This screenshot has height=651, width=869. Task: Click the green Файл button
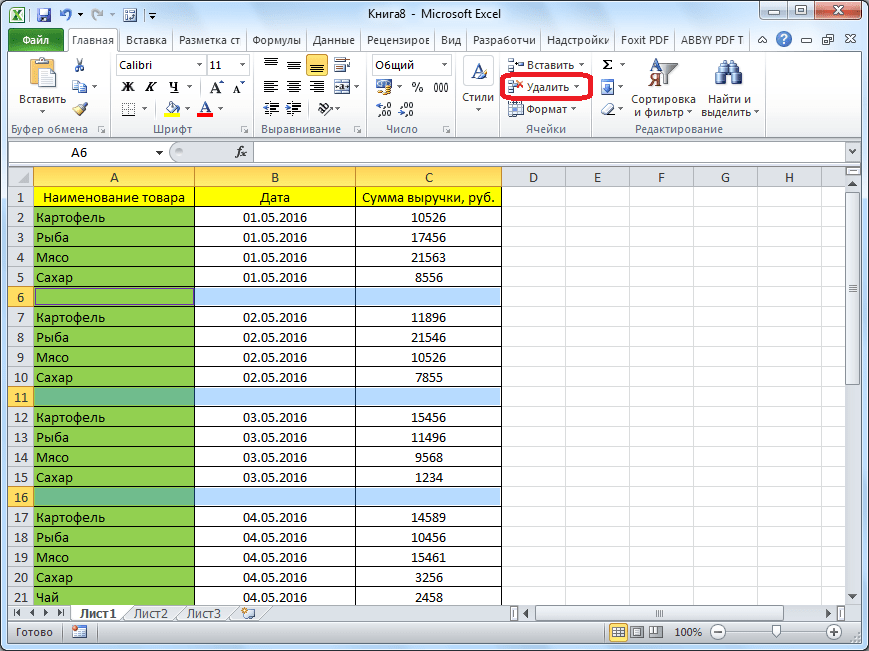36,40
